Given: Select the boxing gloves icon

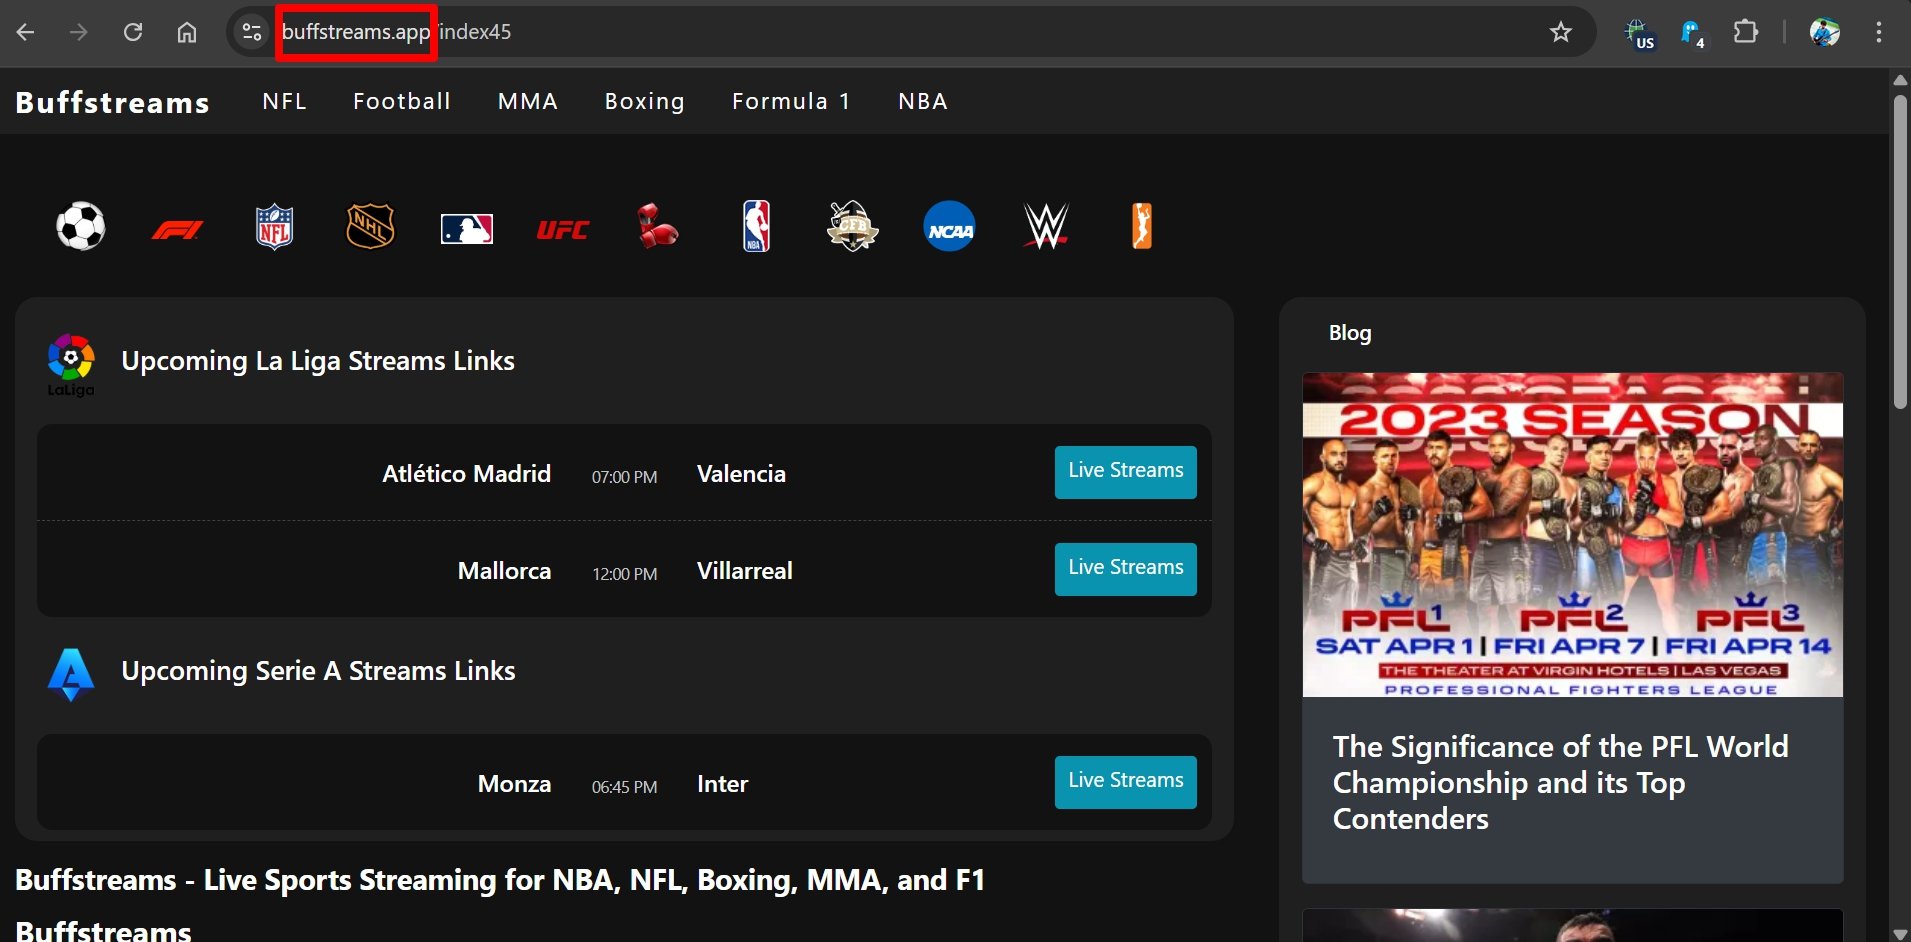Looking at the screenshot, I should 657,226.
